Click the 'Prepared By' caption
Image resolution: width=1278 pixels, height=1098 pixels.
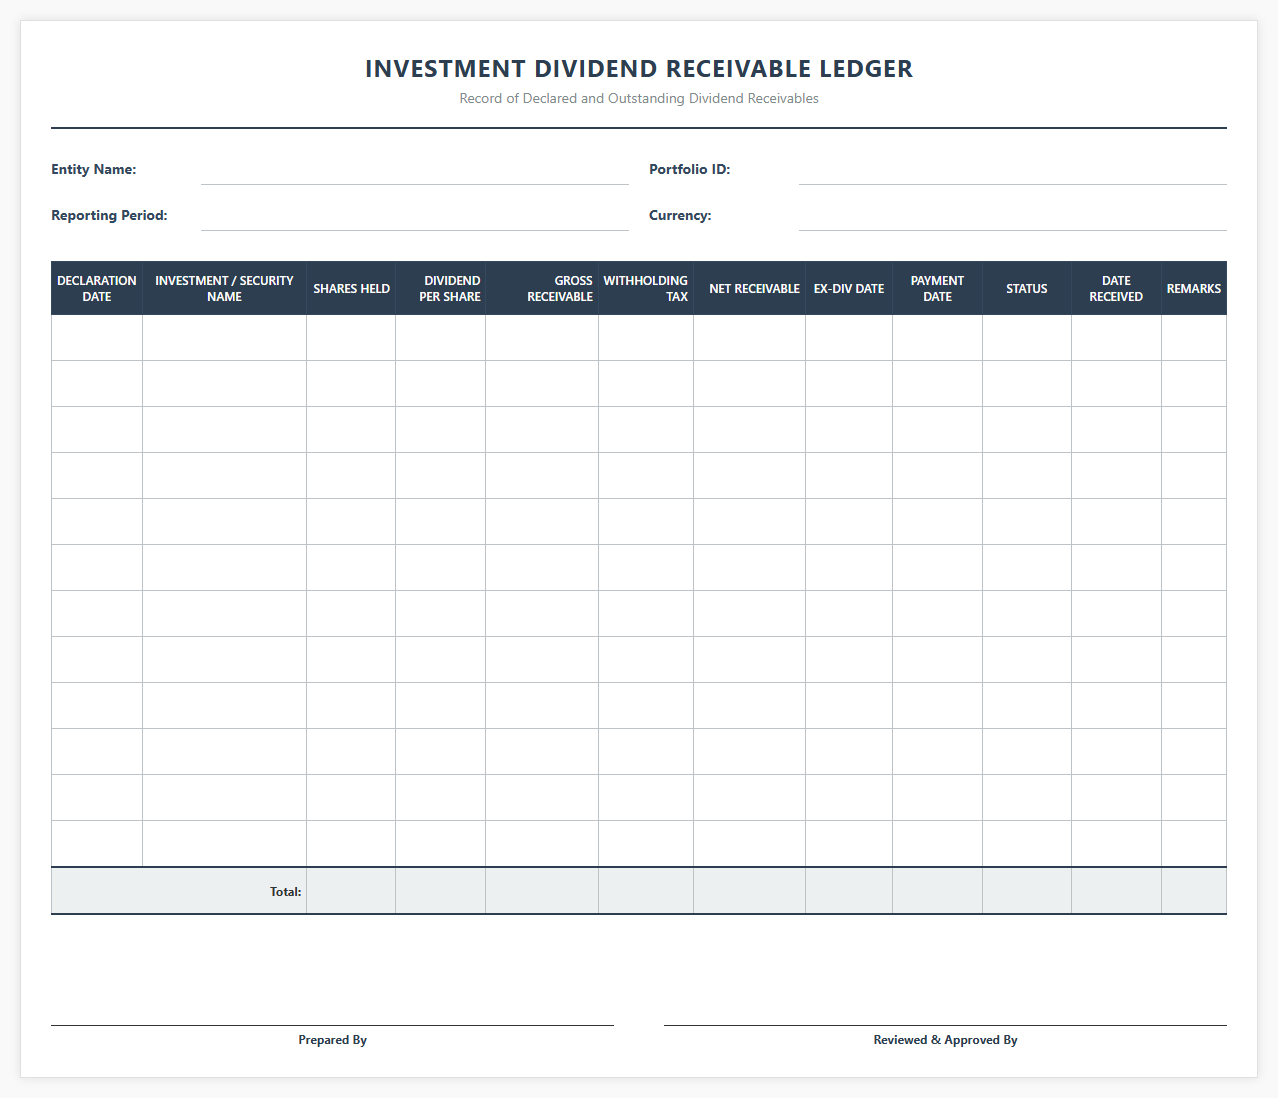coord(332,1040)
